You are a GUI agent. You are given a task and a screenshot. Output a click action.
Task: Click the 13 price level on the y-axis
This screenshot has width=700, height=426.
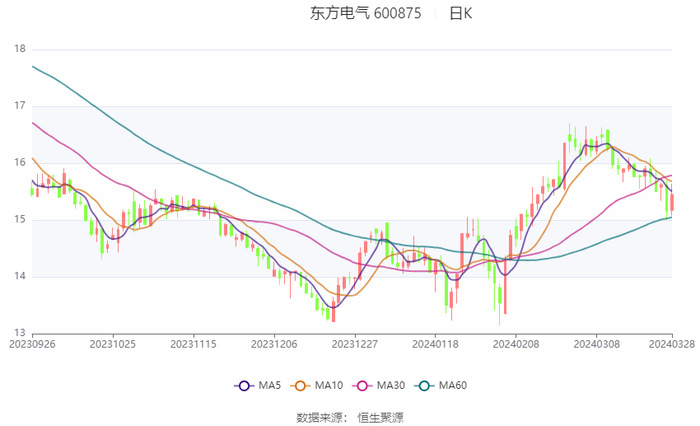click(x=20, y=334)
